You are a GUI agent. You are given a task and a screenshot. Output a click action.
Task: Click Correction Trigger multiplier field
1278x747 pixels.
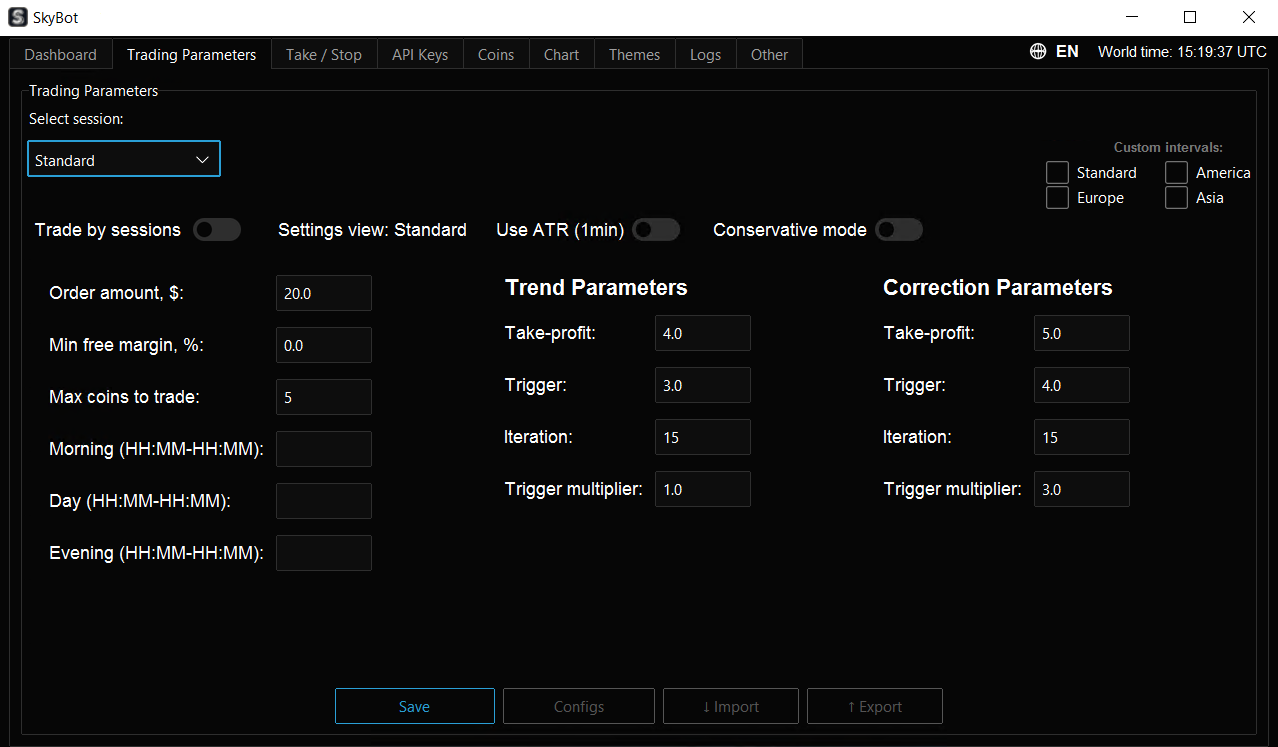[1082, 489]
